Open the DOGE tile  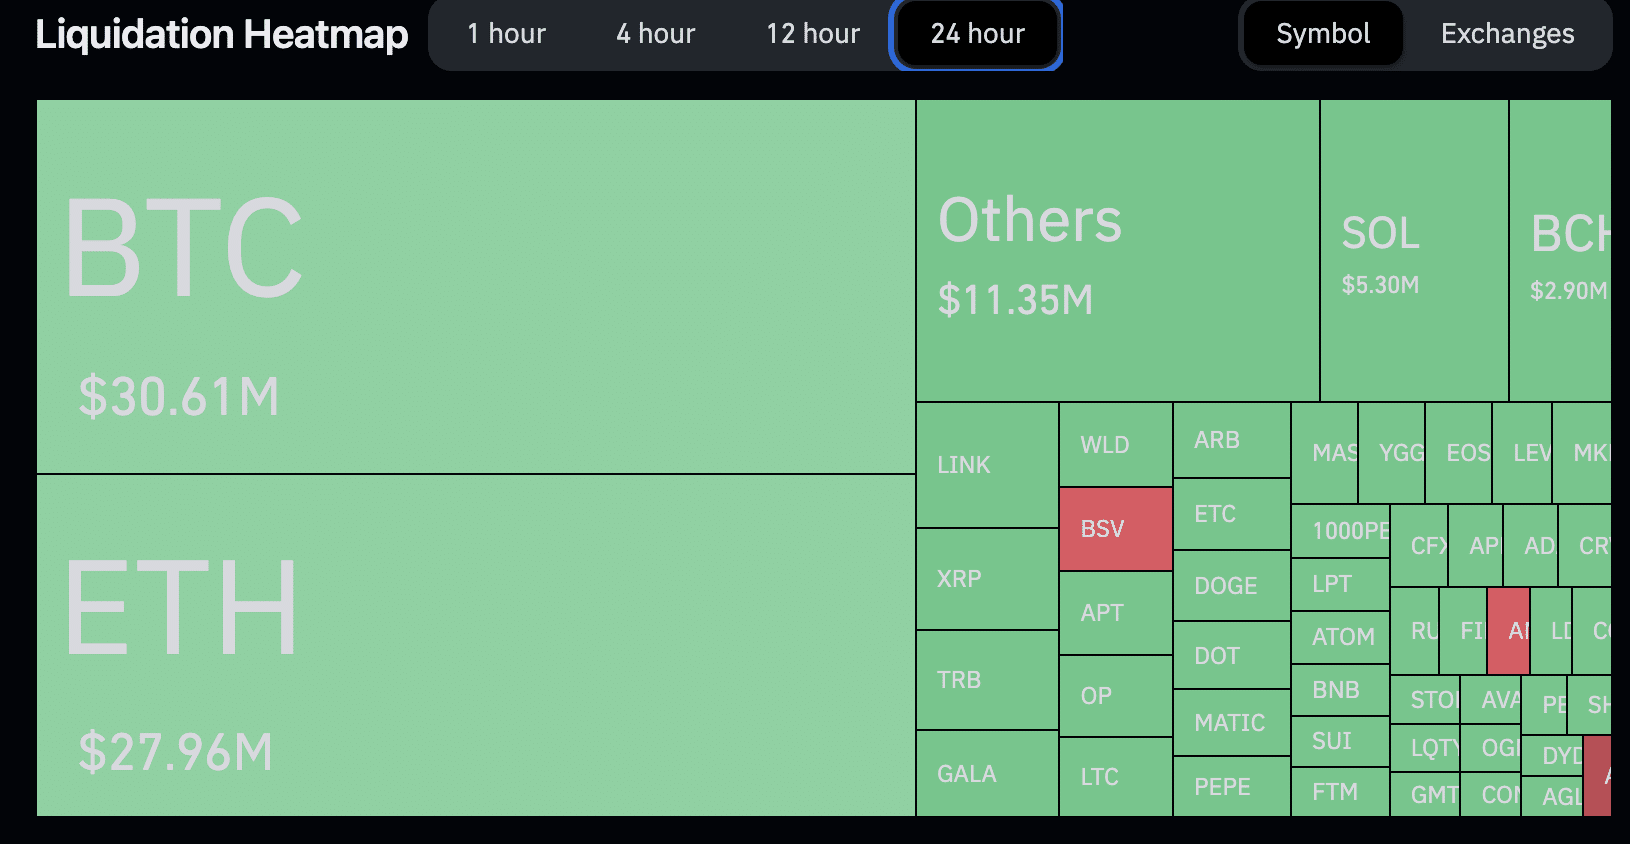1231,586
